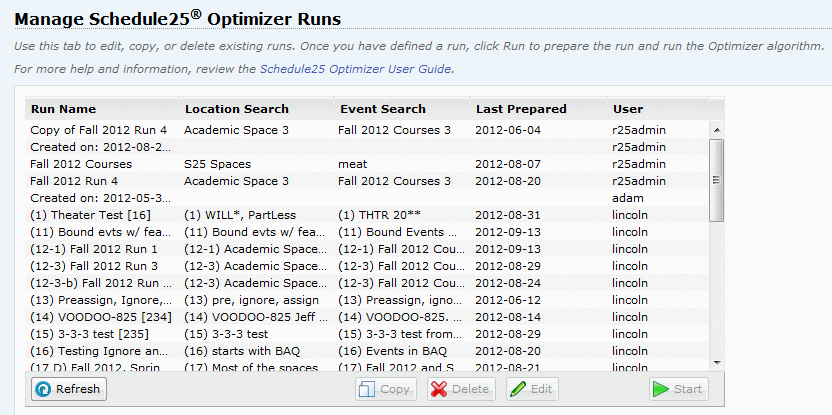Click the scrollbar up arrow
832x415 pixels.
(716, 129)
